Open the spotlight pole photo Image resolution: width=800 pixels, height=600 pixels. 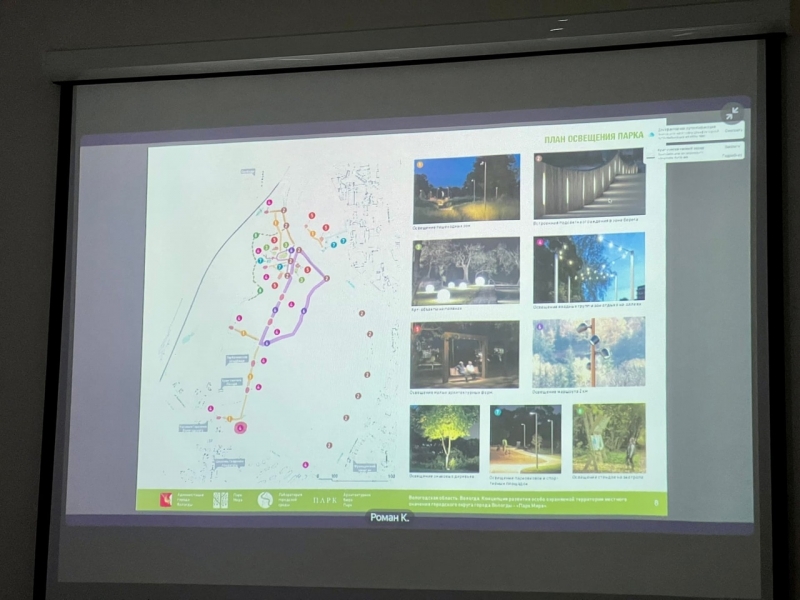coord(588,353)
